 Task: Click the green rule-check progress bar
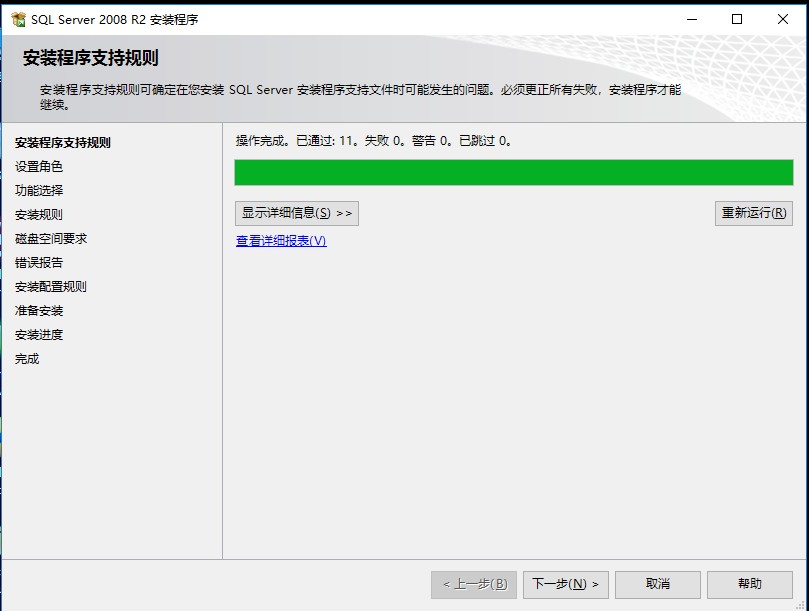coord(514,172)
